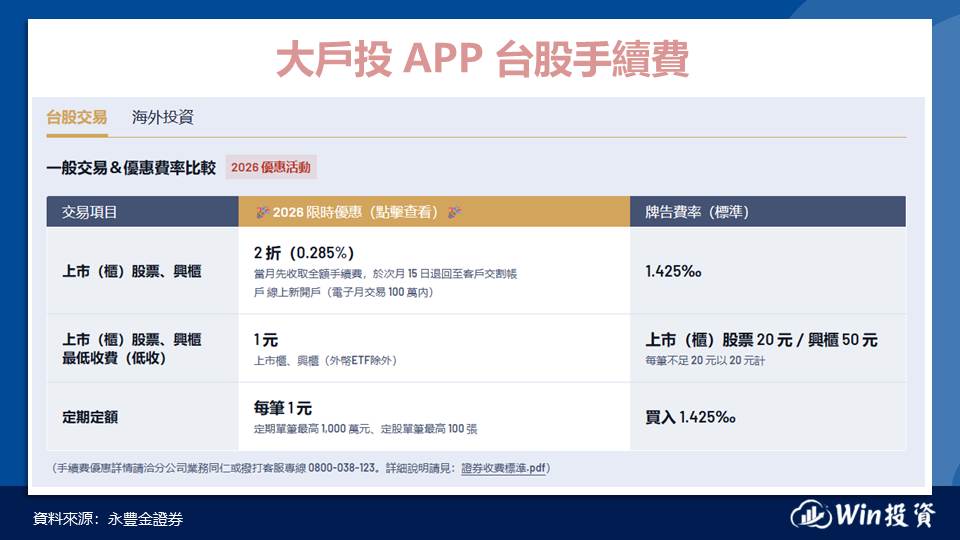The width and height of the screenshot is (960, 540).
Task: Open the 證券收費標準.pdf link
Action: click(x=503, y=467)
